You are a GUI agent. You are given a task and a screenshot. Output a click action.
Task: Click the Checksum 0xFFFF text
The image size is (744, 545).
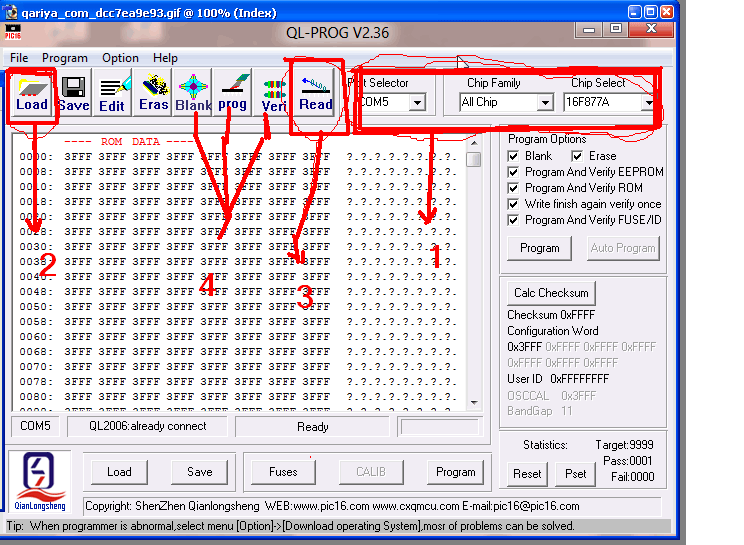[x=550, y=315]
